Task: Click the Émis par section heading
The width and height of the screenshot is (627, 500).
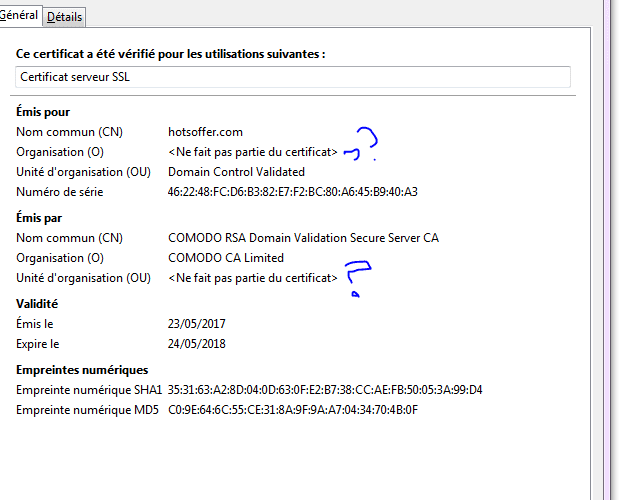Action: (x=42, y=217)
